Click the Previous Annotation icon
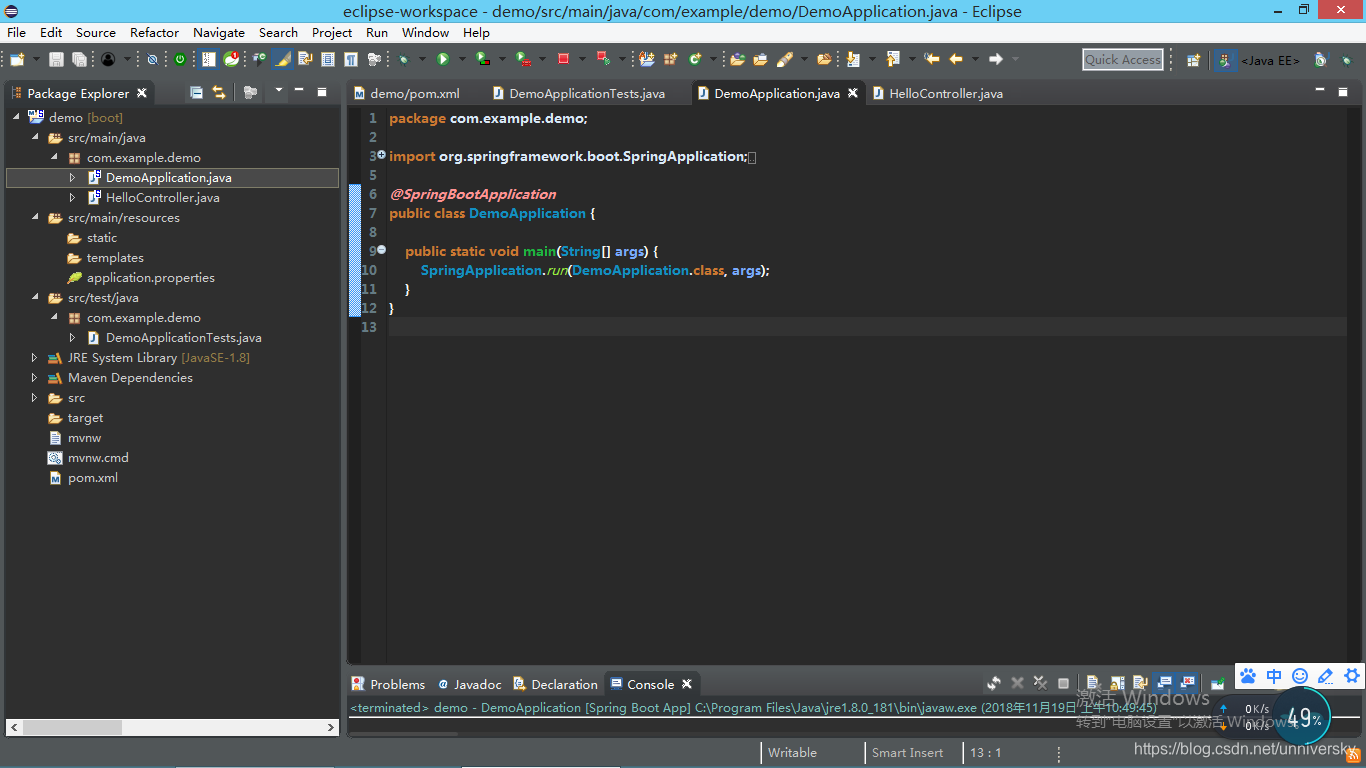Screen dimensions: 1366x768 tap(893, 59)
